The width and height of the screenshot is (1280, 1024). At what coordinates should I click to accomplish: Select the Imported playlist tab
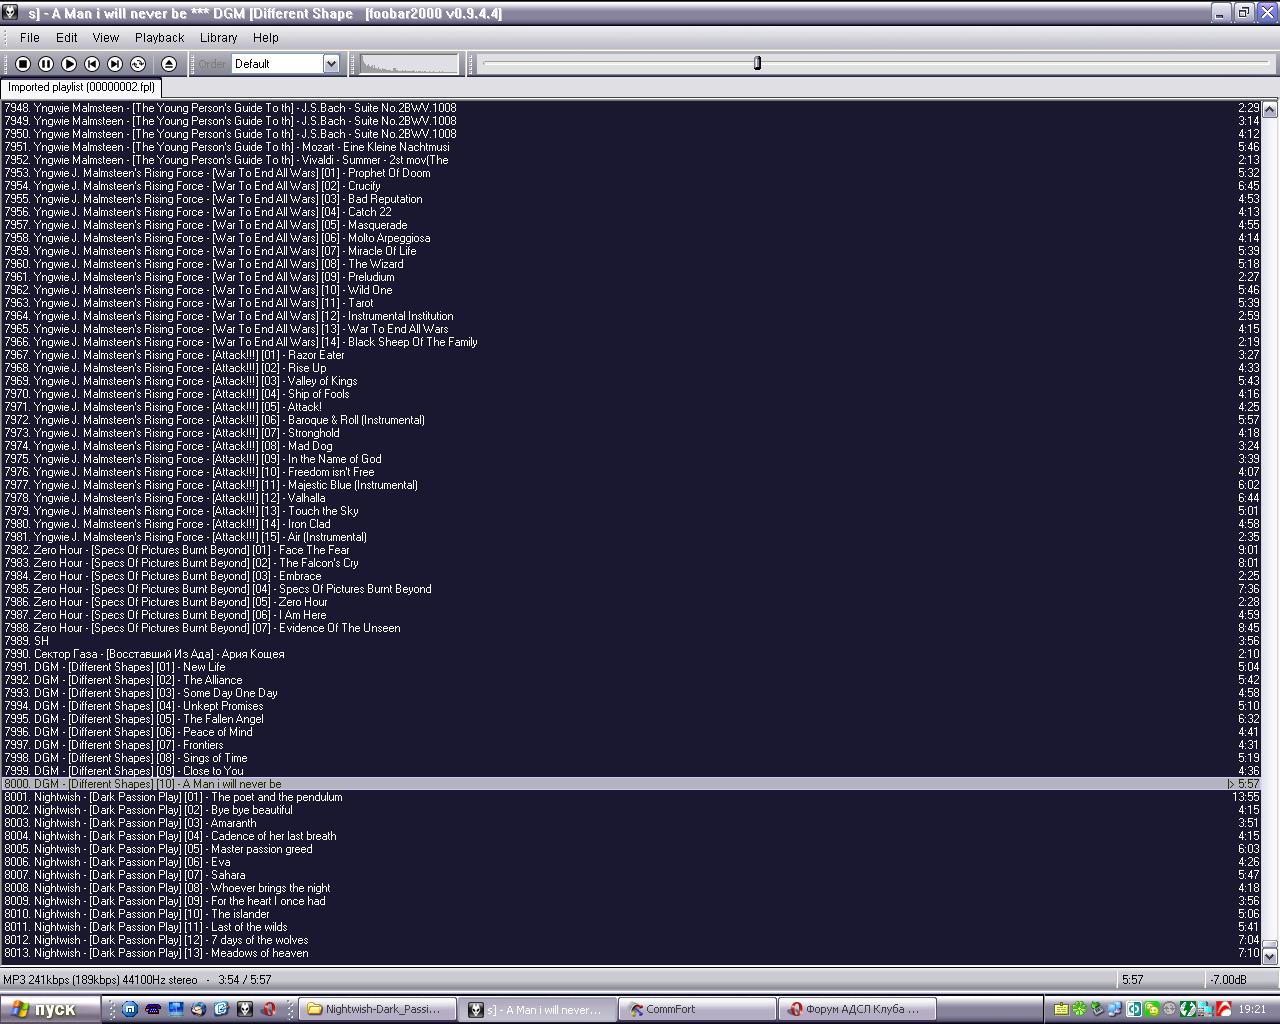[81, 87]
